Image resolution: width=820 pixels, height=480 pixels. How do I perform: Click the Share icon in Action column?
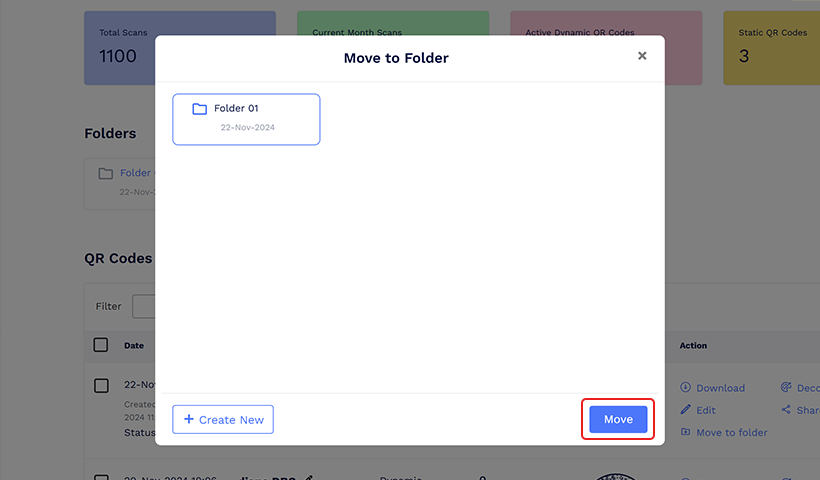tap(786, 409)
